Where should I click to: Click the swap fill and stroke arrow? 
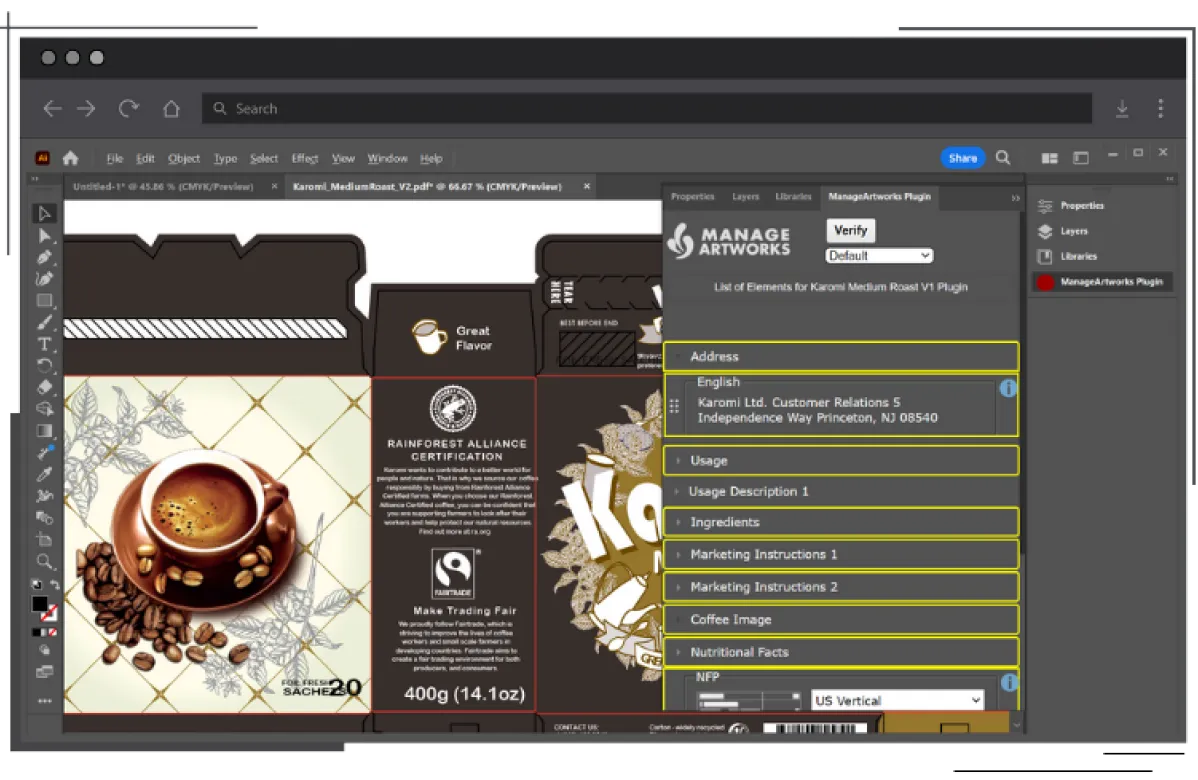pos(54,584)
